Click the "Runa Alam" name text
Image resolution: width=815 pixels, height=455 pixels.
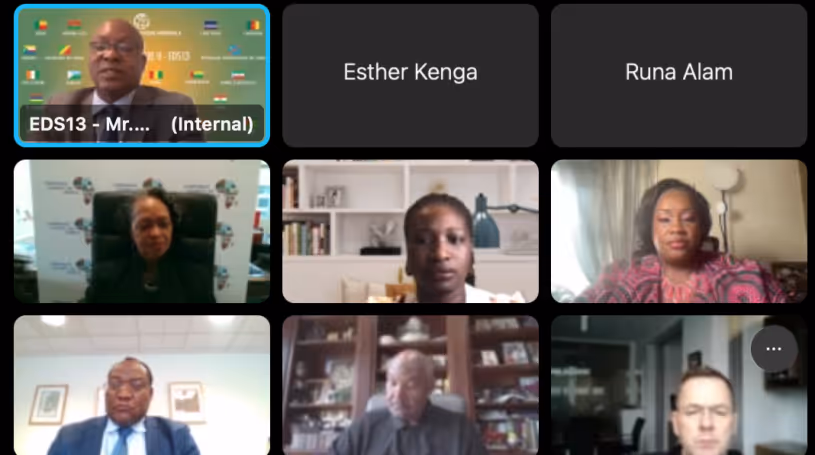pos(679,72)
